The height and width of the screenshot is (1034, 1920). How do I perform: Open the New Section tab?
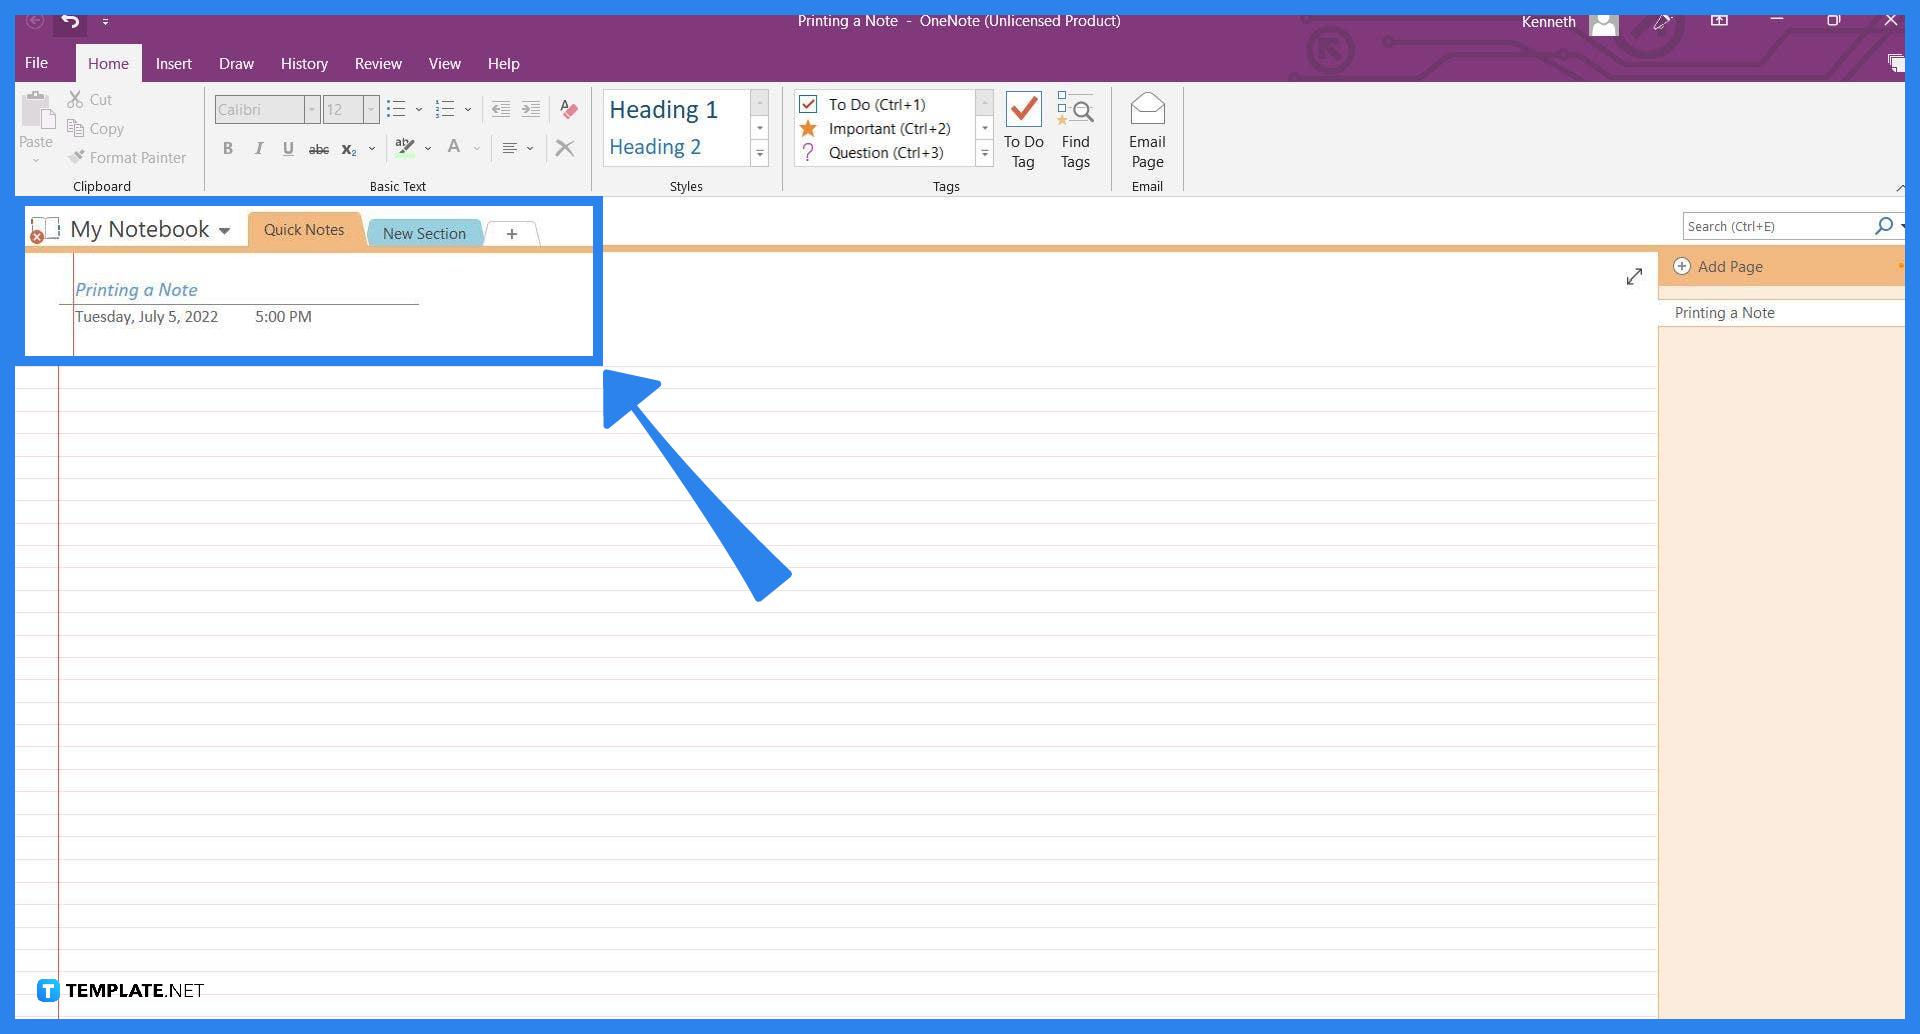pos(424,233)
